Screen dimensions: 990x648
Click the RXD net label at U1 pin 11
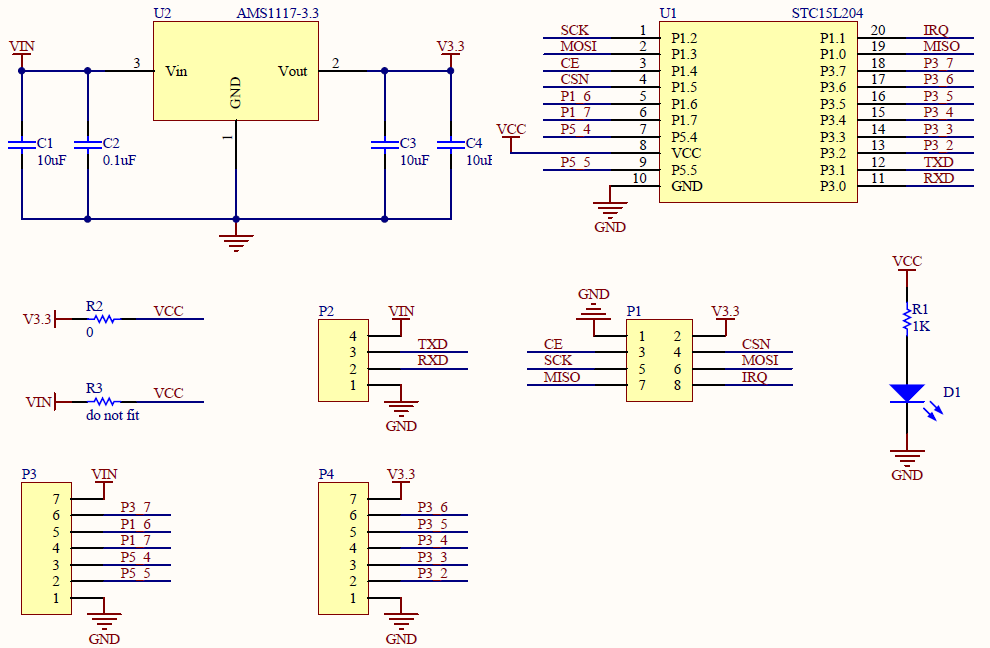tap(939, 178)
